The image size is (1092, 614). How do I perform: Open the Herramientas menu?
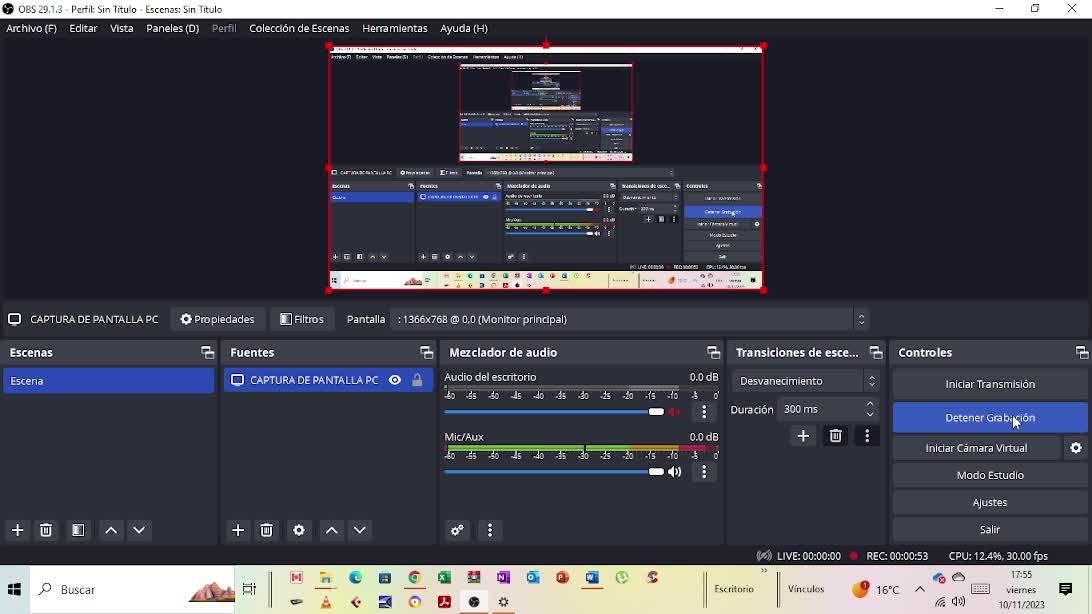coord(394,29)
